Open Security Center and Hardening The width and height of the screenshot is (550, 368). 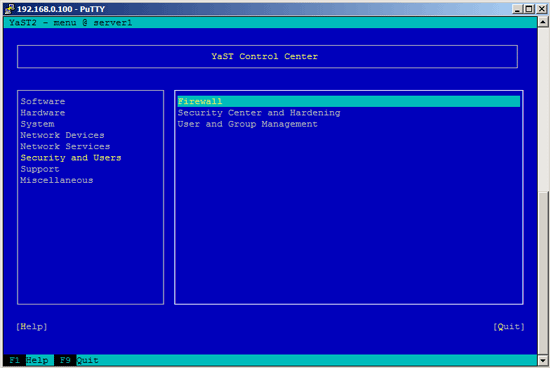[259, 113]
